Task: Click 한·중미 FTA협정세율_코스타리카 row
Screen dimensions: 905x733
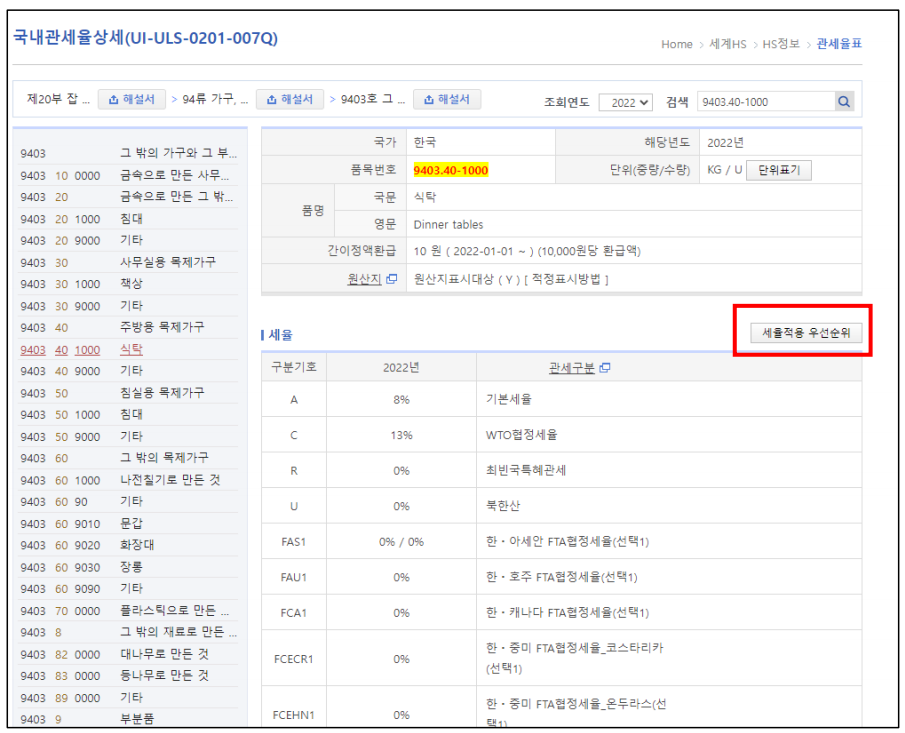Action: click(x=562, y=659)
